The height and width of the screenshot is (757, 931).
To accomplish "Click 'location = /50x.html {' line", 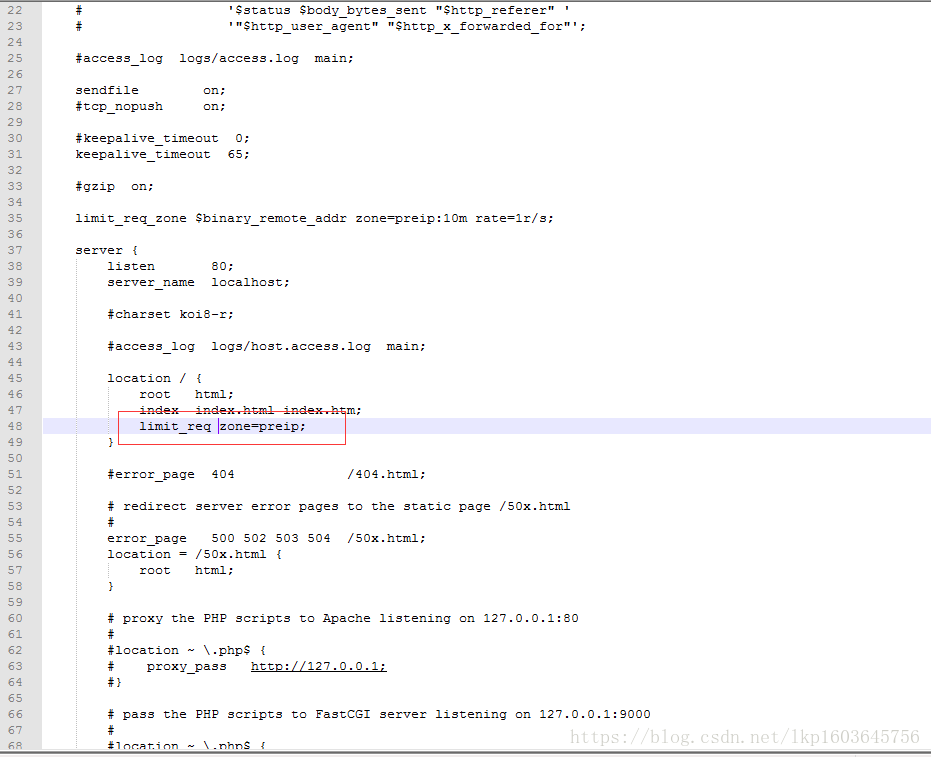I will click(194, 554).
